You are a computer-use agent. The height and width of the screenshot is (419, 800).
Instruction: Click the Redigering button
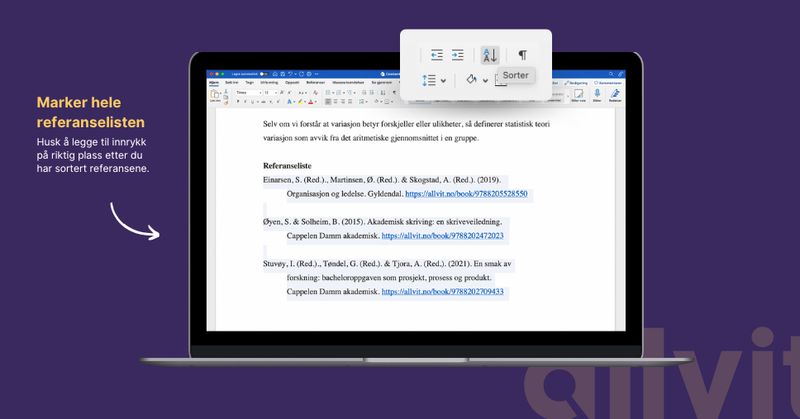tap(576, 83)
